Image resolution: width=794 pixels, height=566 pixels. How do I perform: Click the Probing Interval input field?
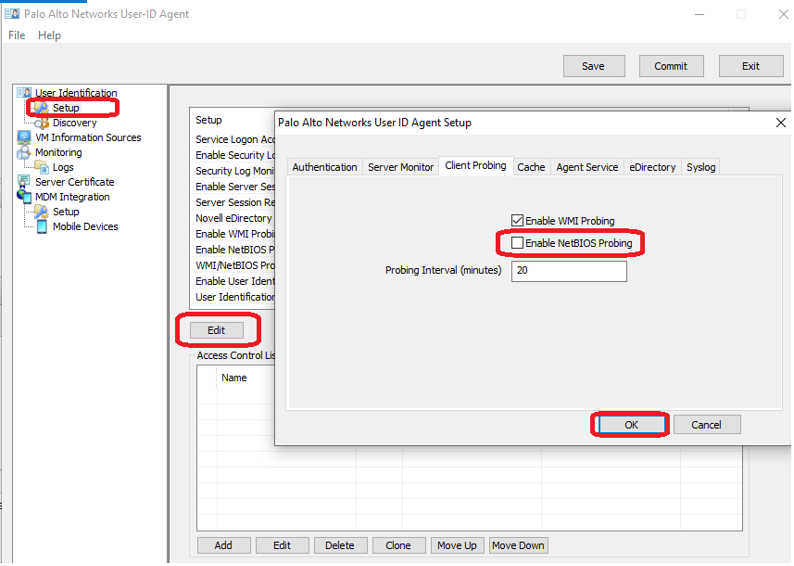click(x=569, y=271)
